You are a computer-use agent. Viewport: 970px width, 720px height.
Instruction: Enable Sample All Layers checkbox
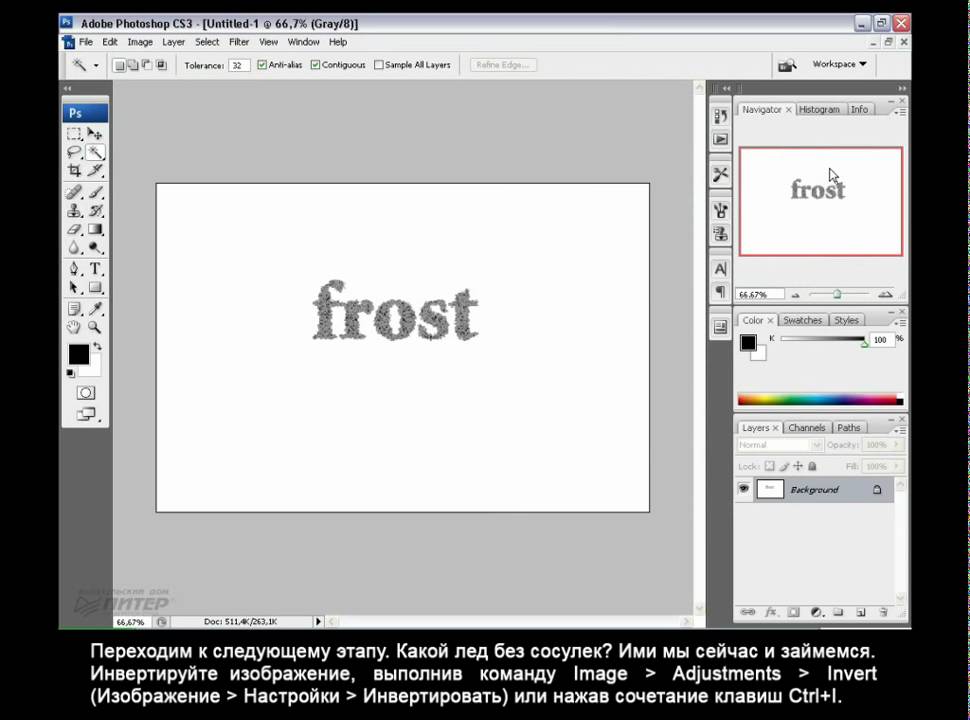tap(379, 65)
